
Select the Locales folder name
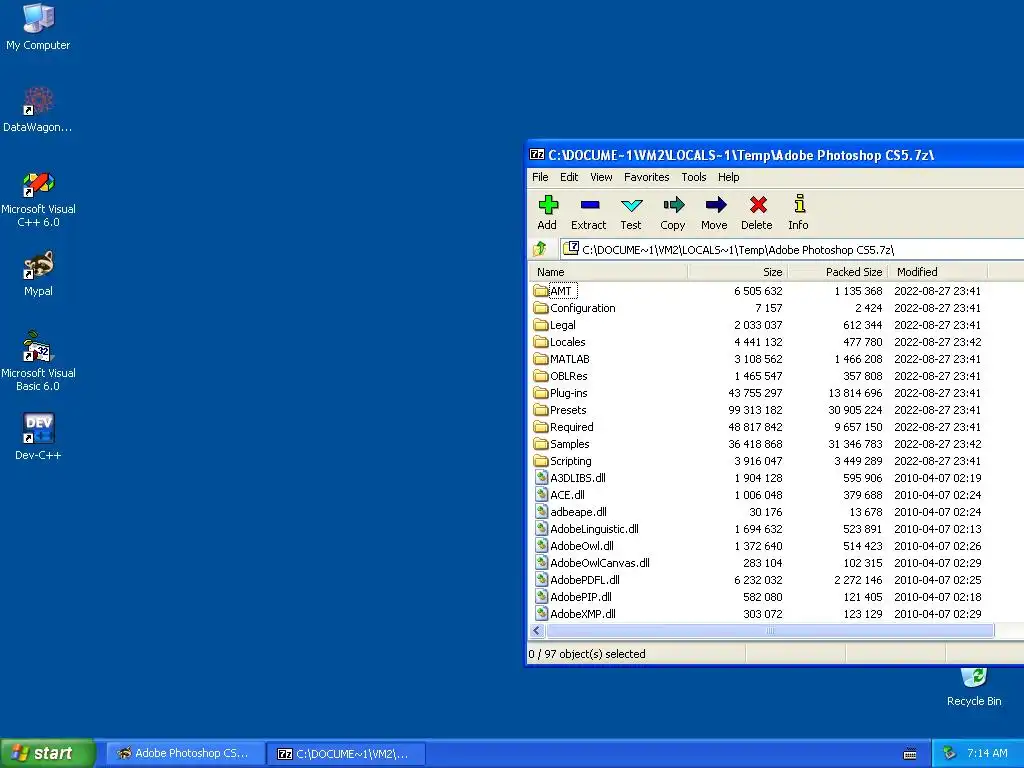(568, 342)
